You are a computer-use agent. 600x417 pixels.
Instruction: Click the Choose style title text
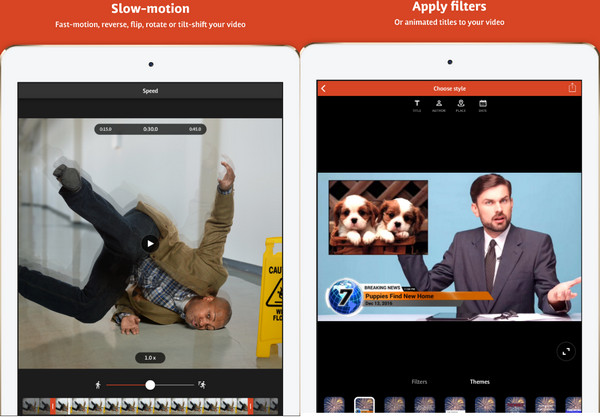(450, 89)
